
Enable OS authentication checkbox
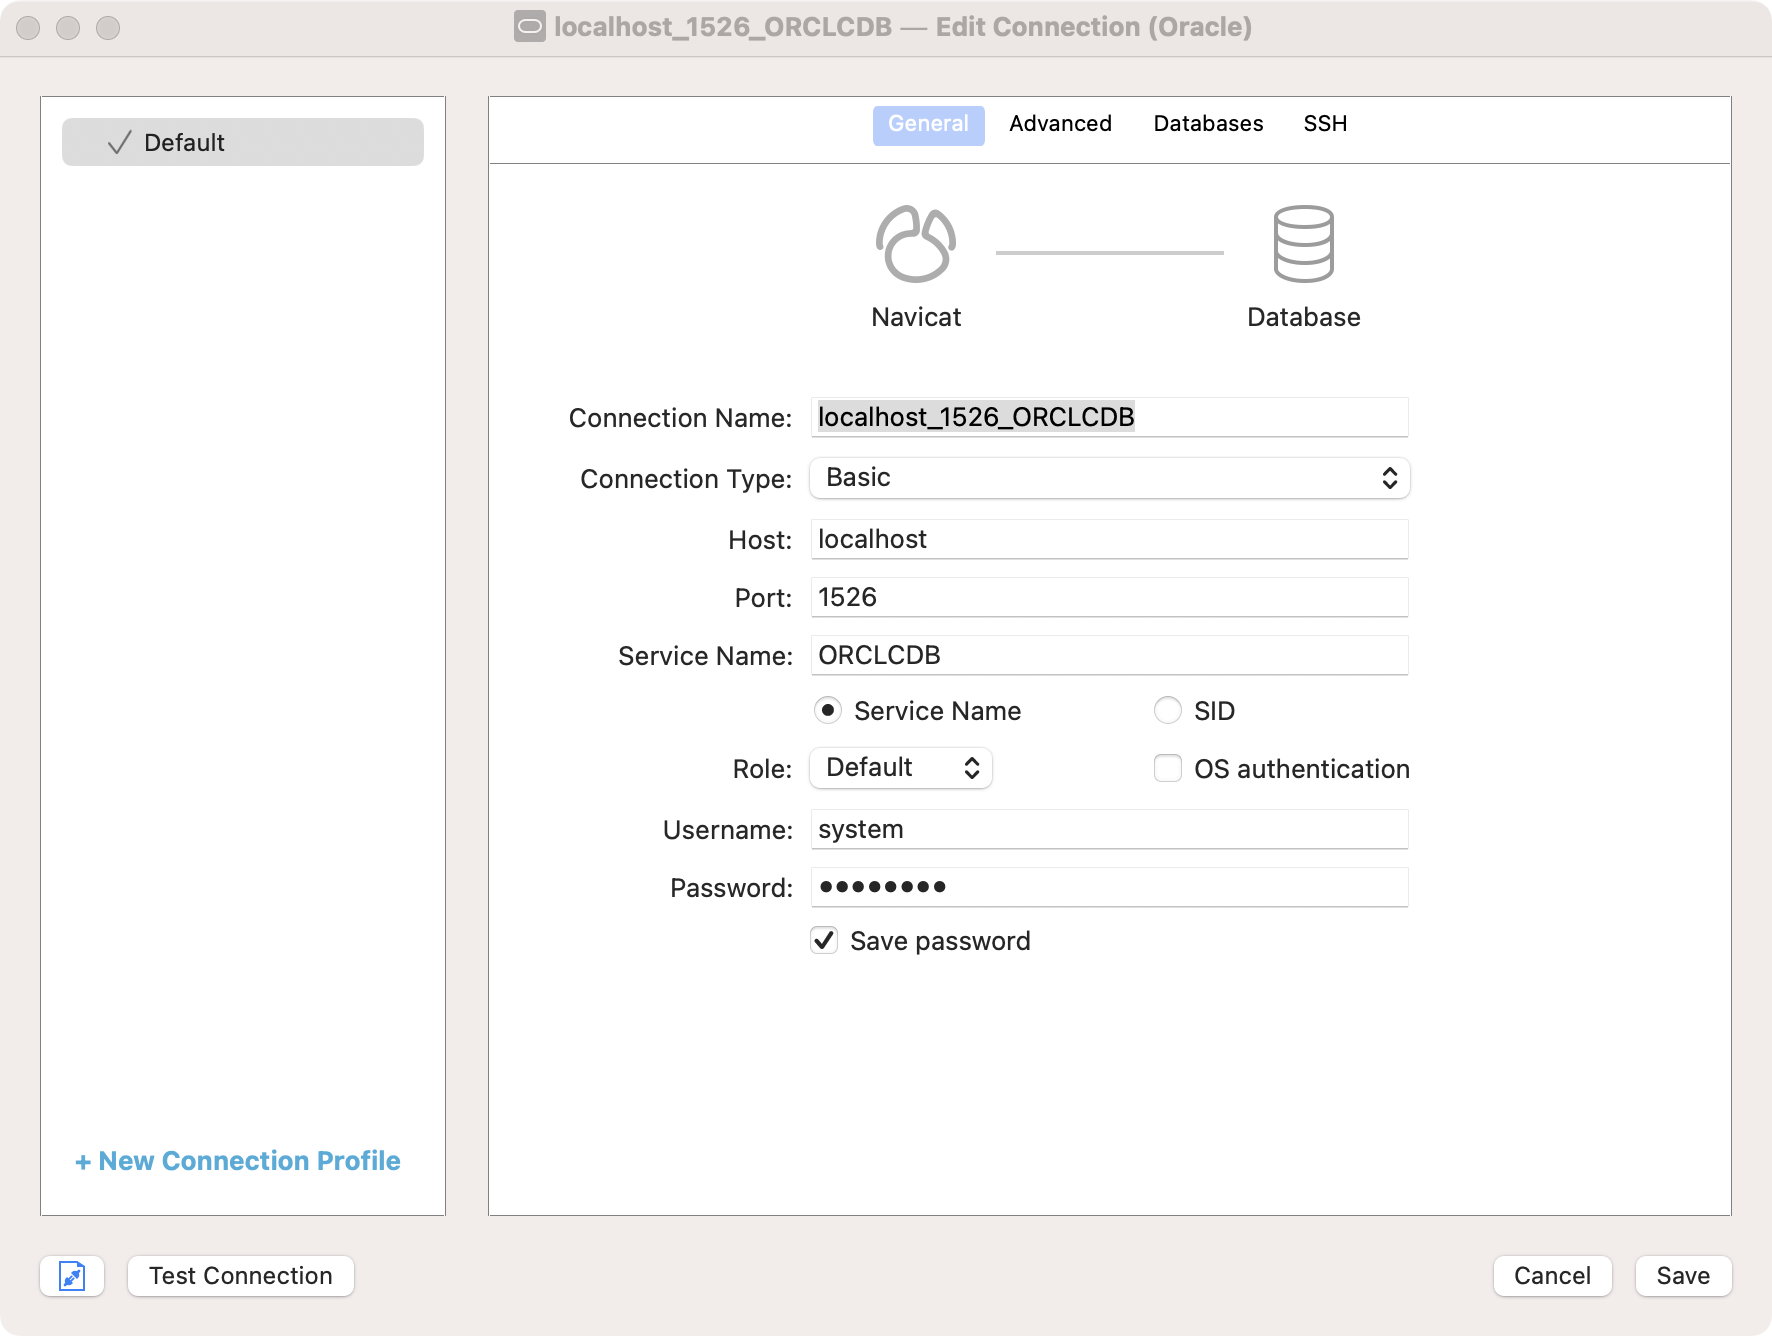pyautogui.click(x=1167, y=769)
